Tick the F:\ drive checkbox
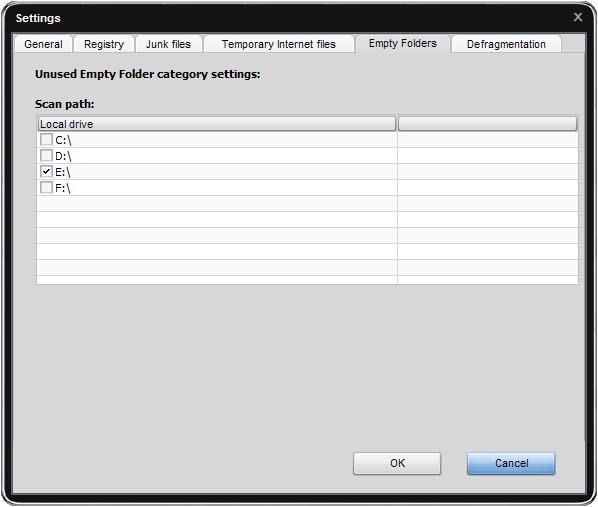Viewport: 598px width, 507px height. tap(46, 187)
